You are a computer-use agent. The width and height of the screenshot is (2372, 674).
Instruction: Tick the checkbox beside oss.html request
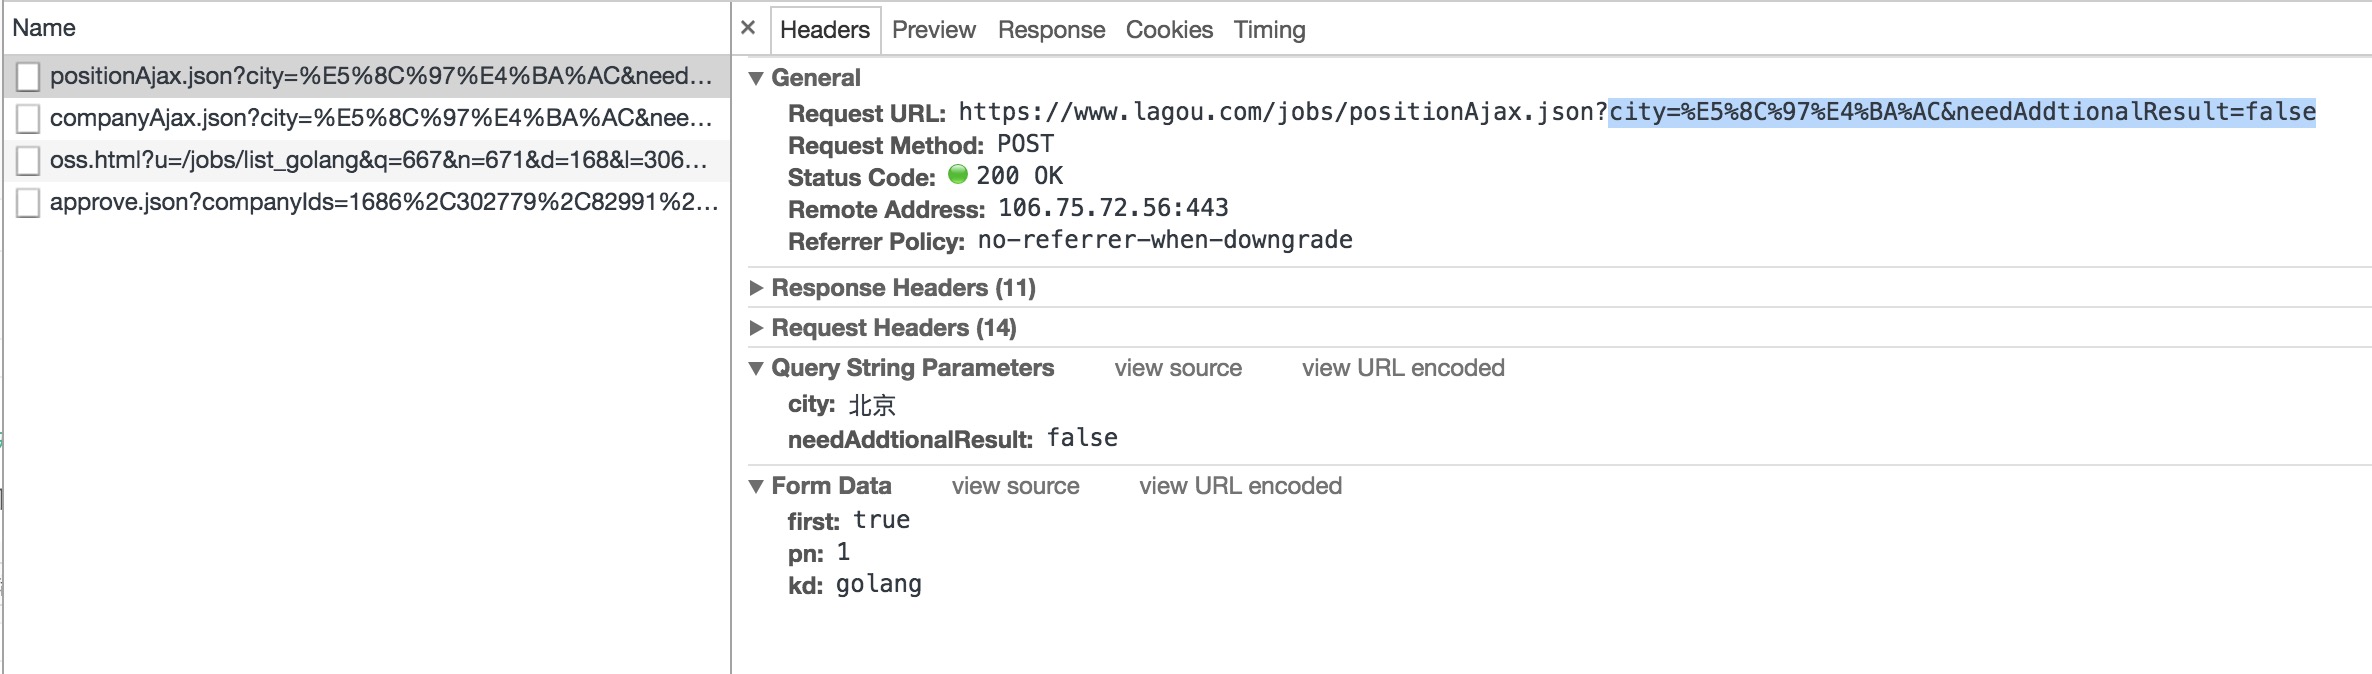pyautogui.click(x=28, y=161)
